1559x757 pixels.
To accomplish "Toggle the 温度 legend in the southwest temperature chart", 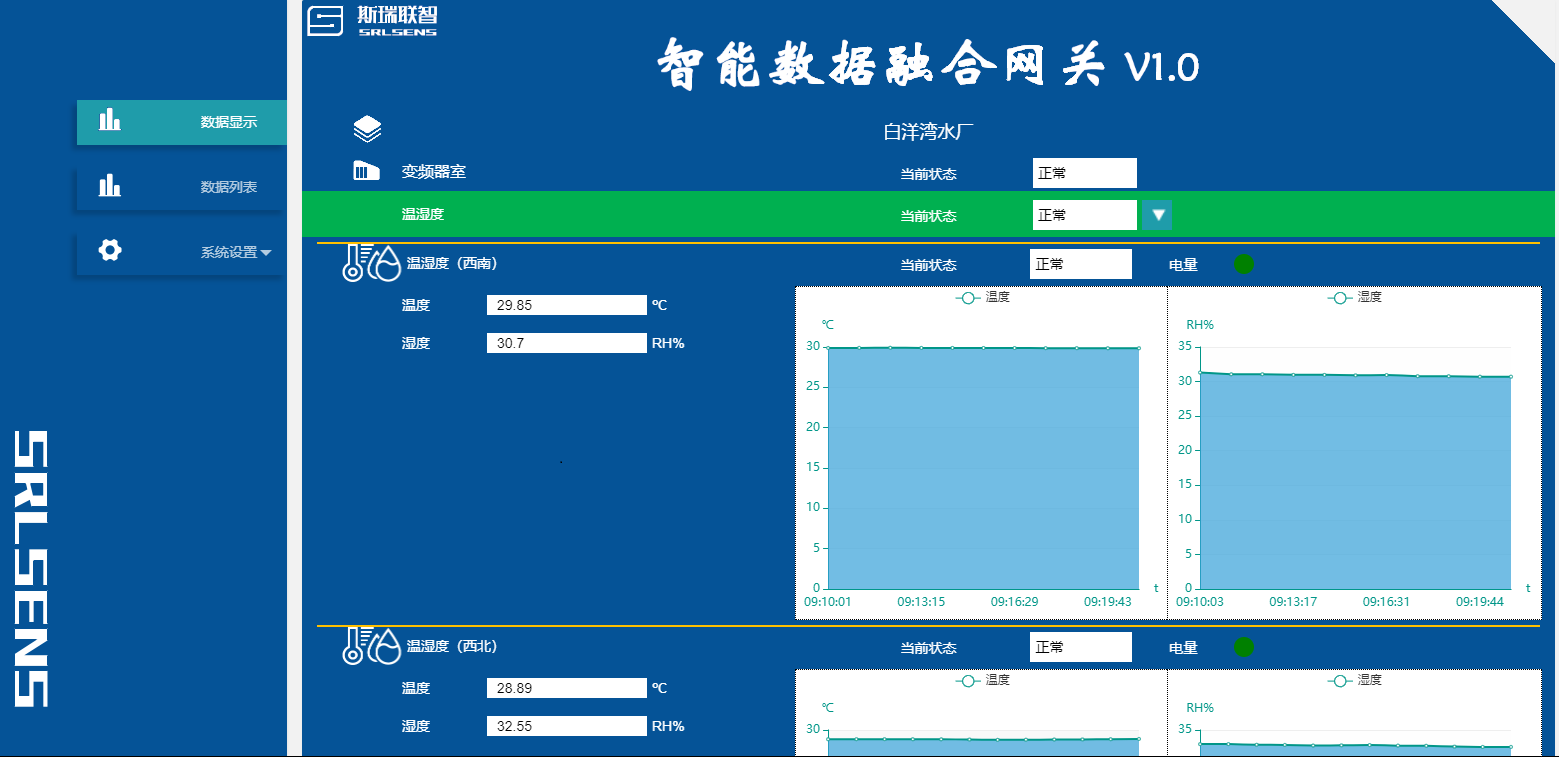I will pyautogui.click(x=982, y=297).
